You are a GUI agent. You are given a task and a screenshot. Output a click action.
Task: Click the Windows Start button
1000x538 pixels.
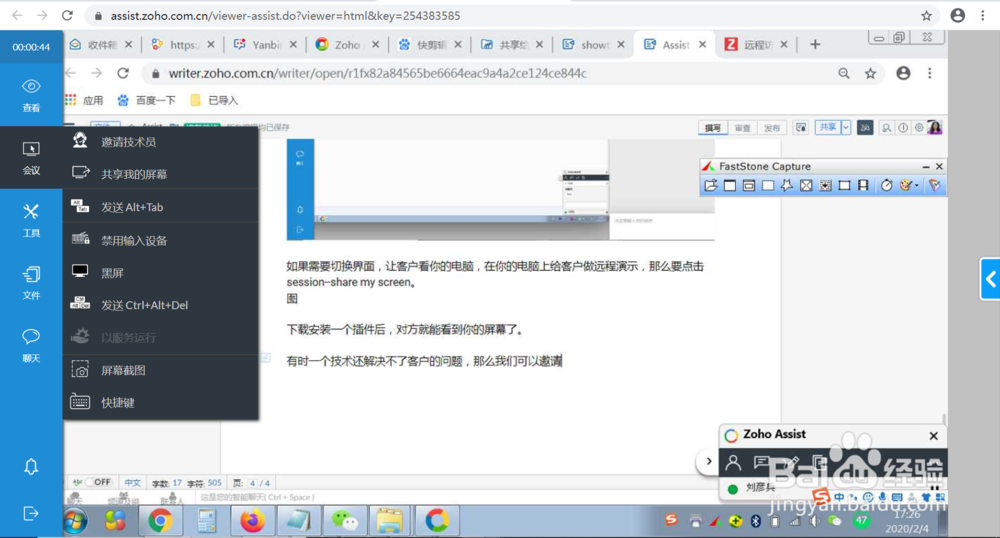pos(75,521)
